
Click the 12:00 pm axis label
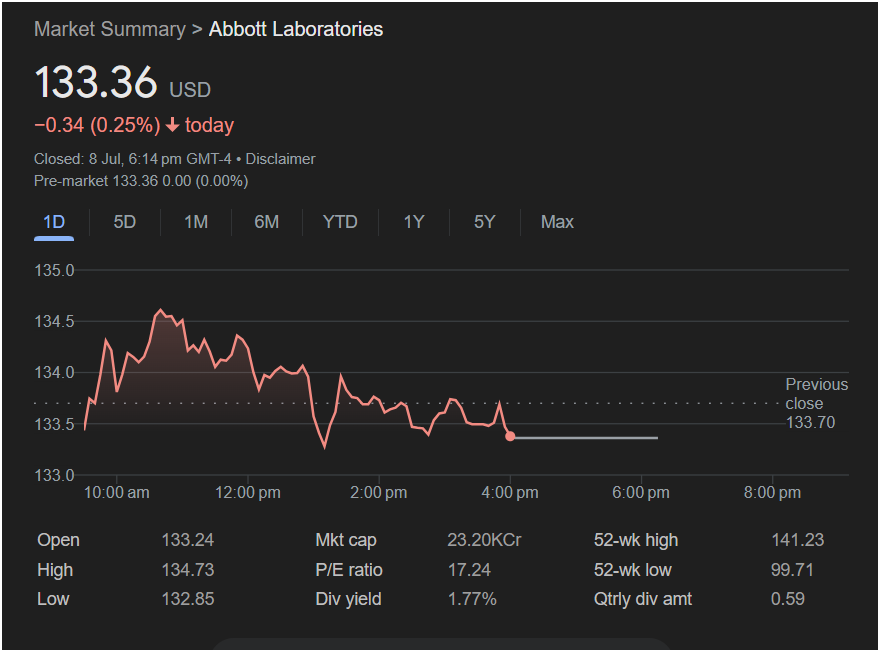click(x=248, y=493)
